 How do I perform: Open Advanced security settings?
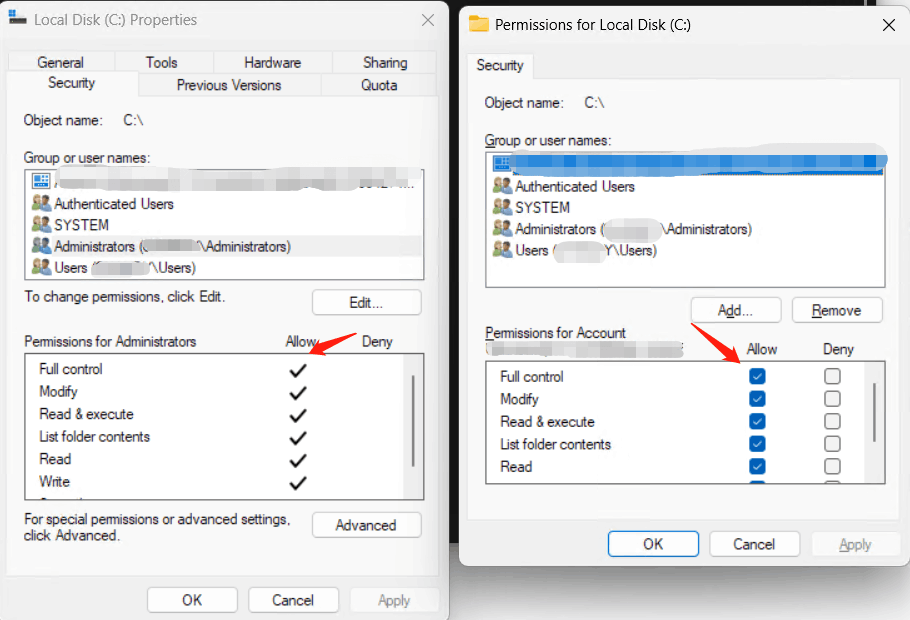pyautogui.click(x=366, y=525)
